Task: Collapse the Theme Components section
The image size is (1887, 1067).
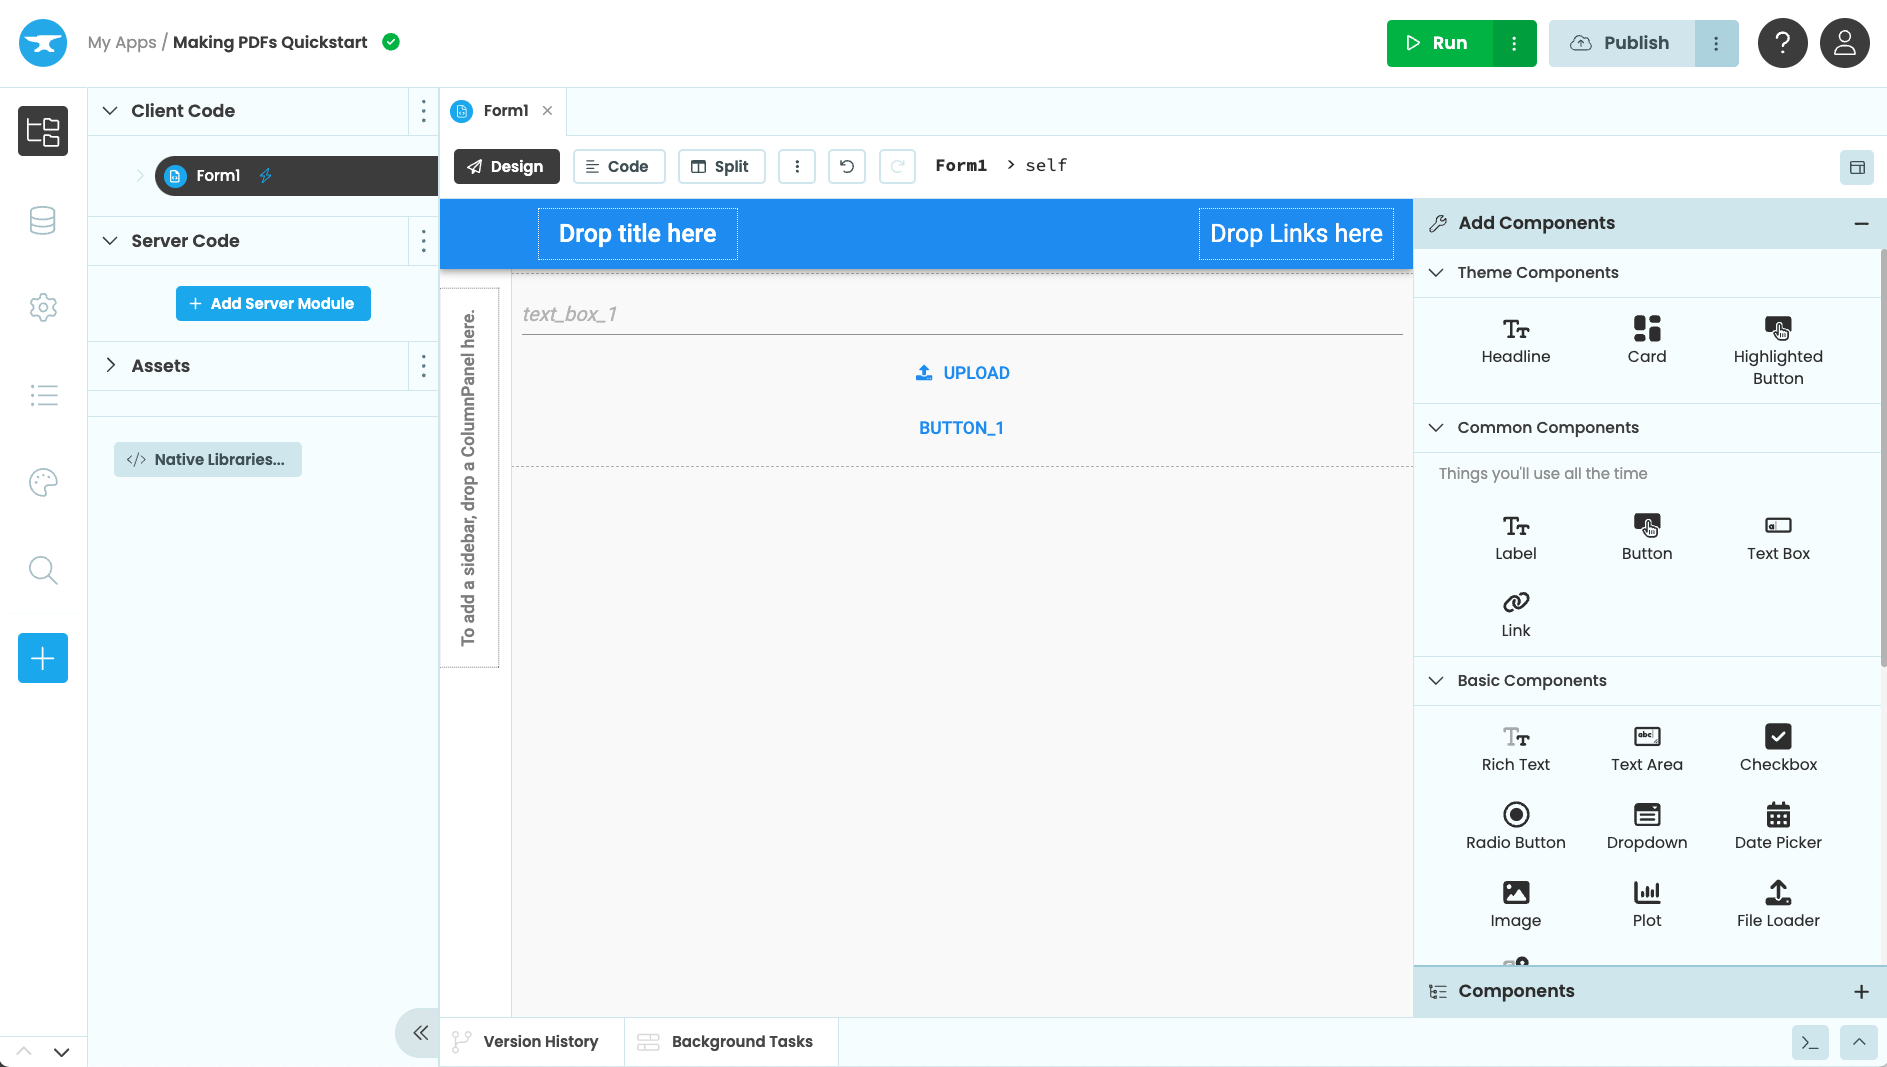Action: point(1437,272)
